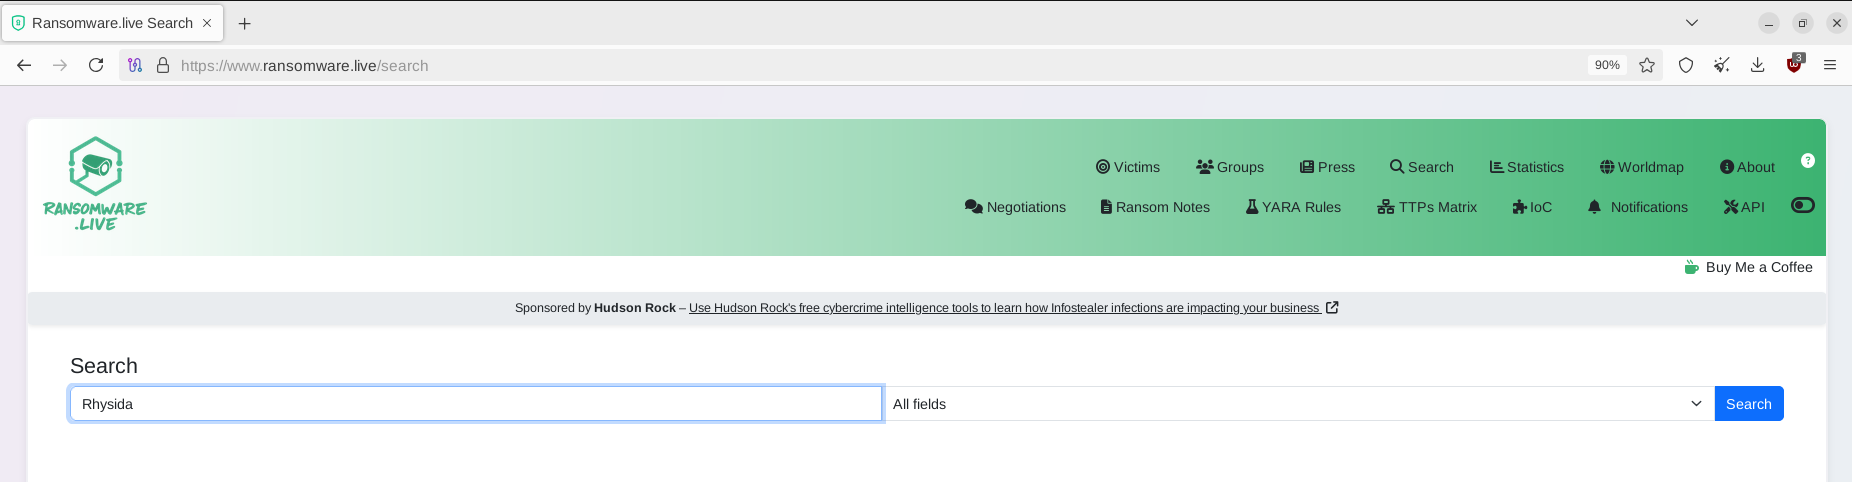Screen dimensions: 1852x482
Task: Go back to the previous page
Action: (24, 65)
